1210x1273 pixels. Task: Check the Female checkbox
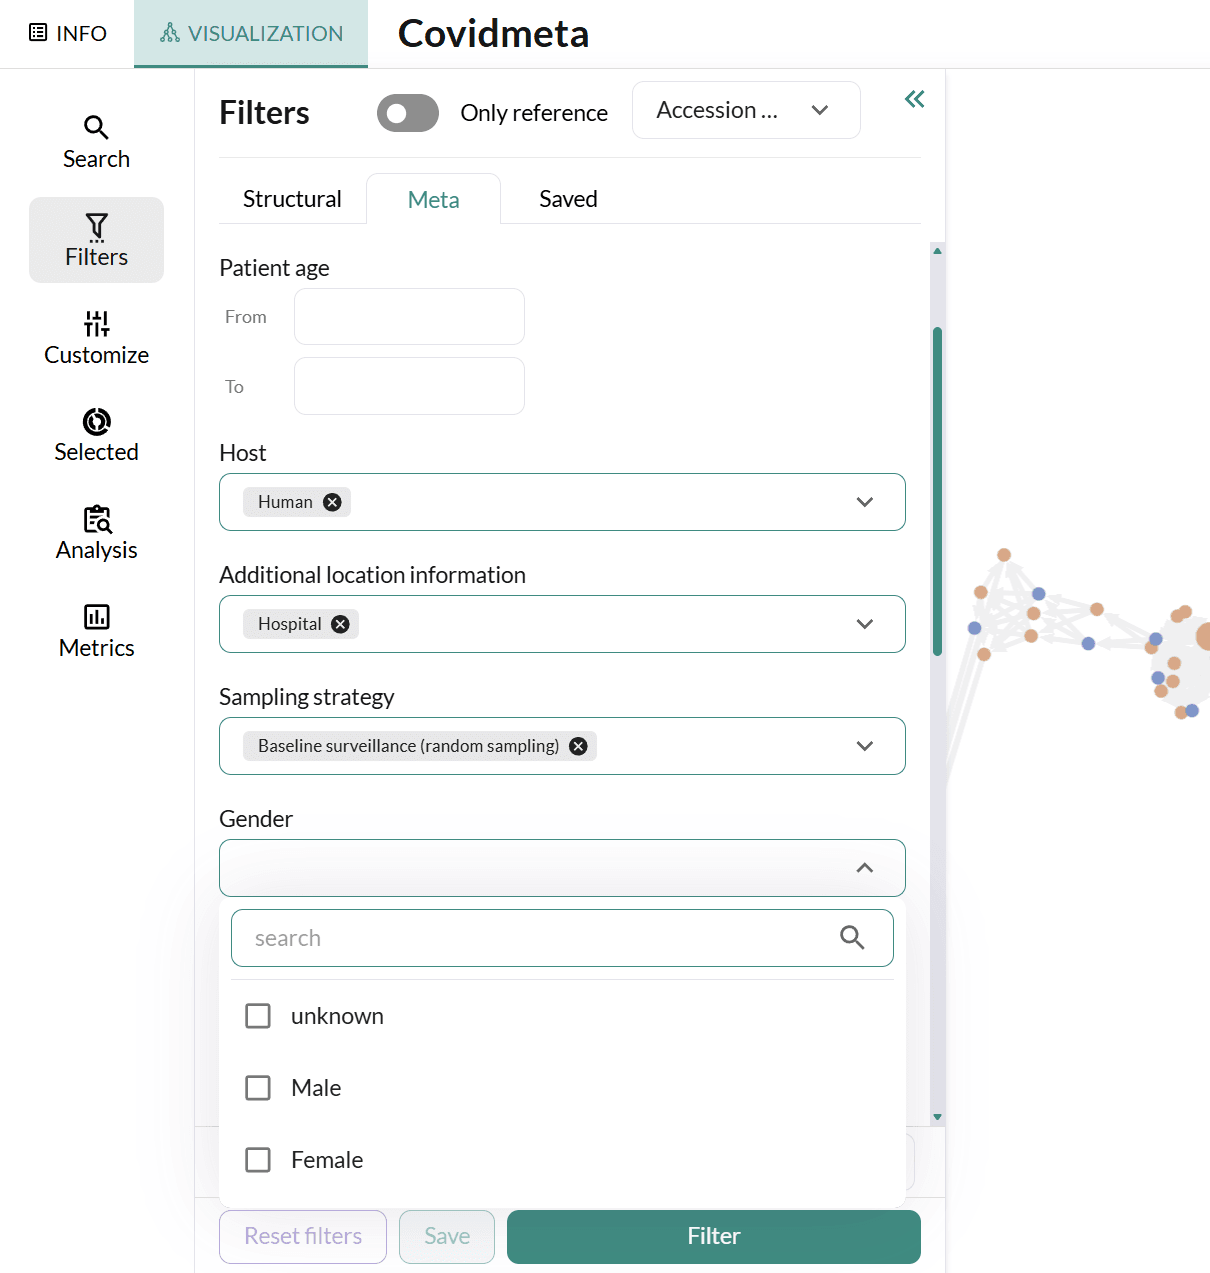click(x=258, y=1159)
